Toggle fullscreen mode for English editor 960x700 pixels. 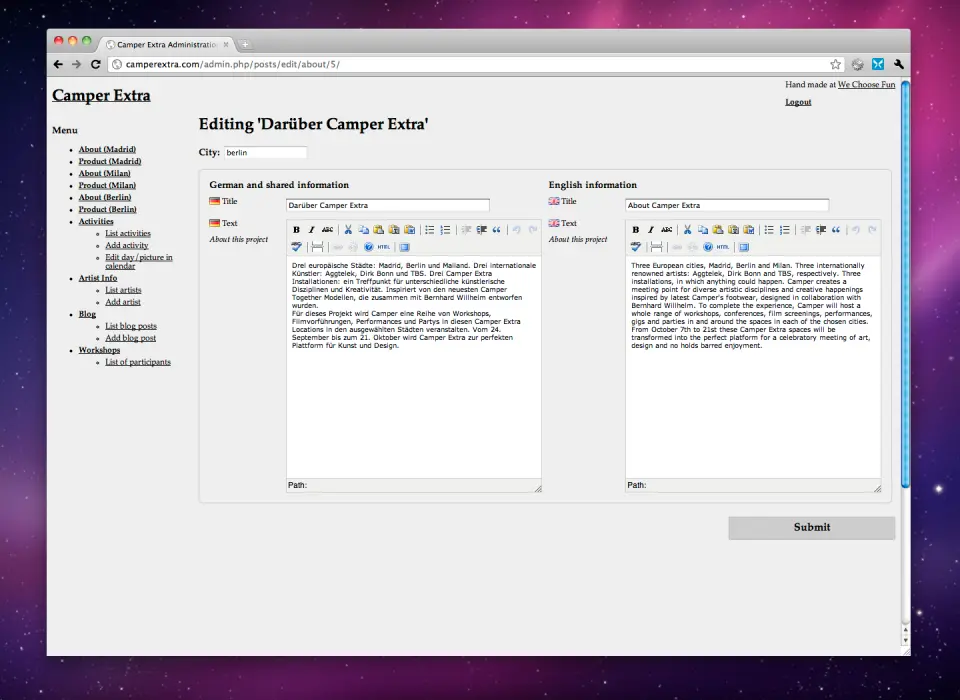point(744,247)
